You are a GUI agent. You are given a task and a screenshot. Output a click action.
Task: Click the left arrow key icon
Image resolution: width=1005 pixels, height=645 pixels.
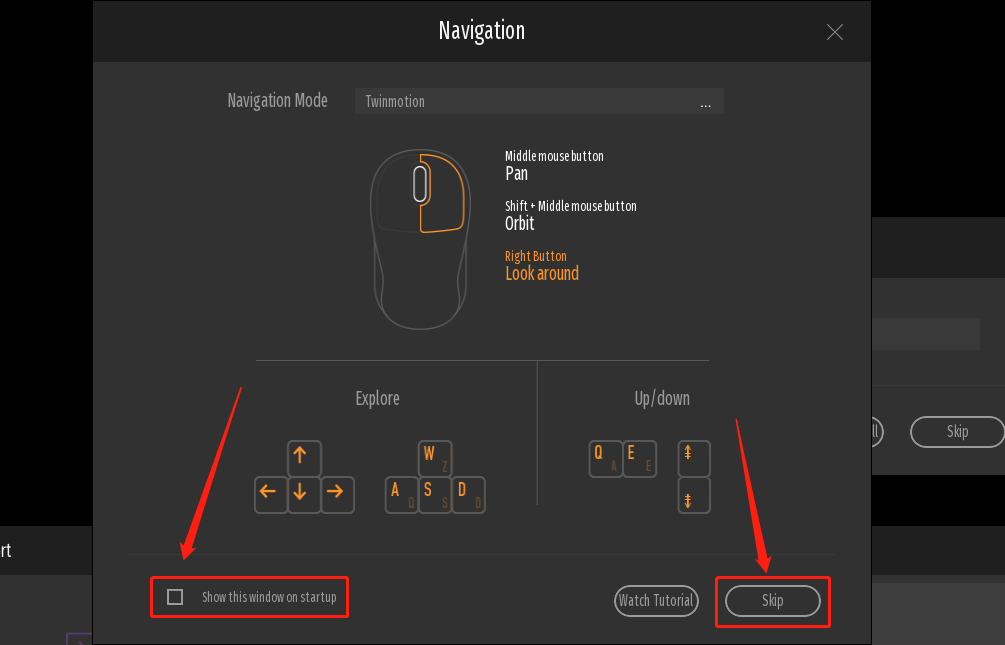pos(270,494)
